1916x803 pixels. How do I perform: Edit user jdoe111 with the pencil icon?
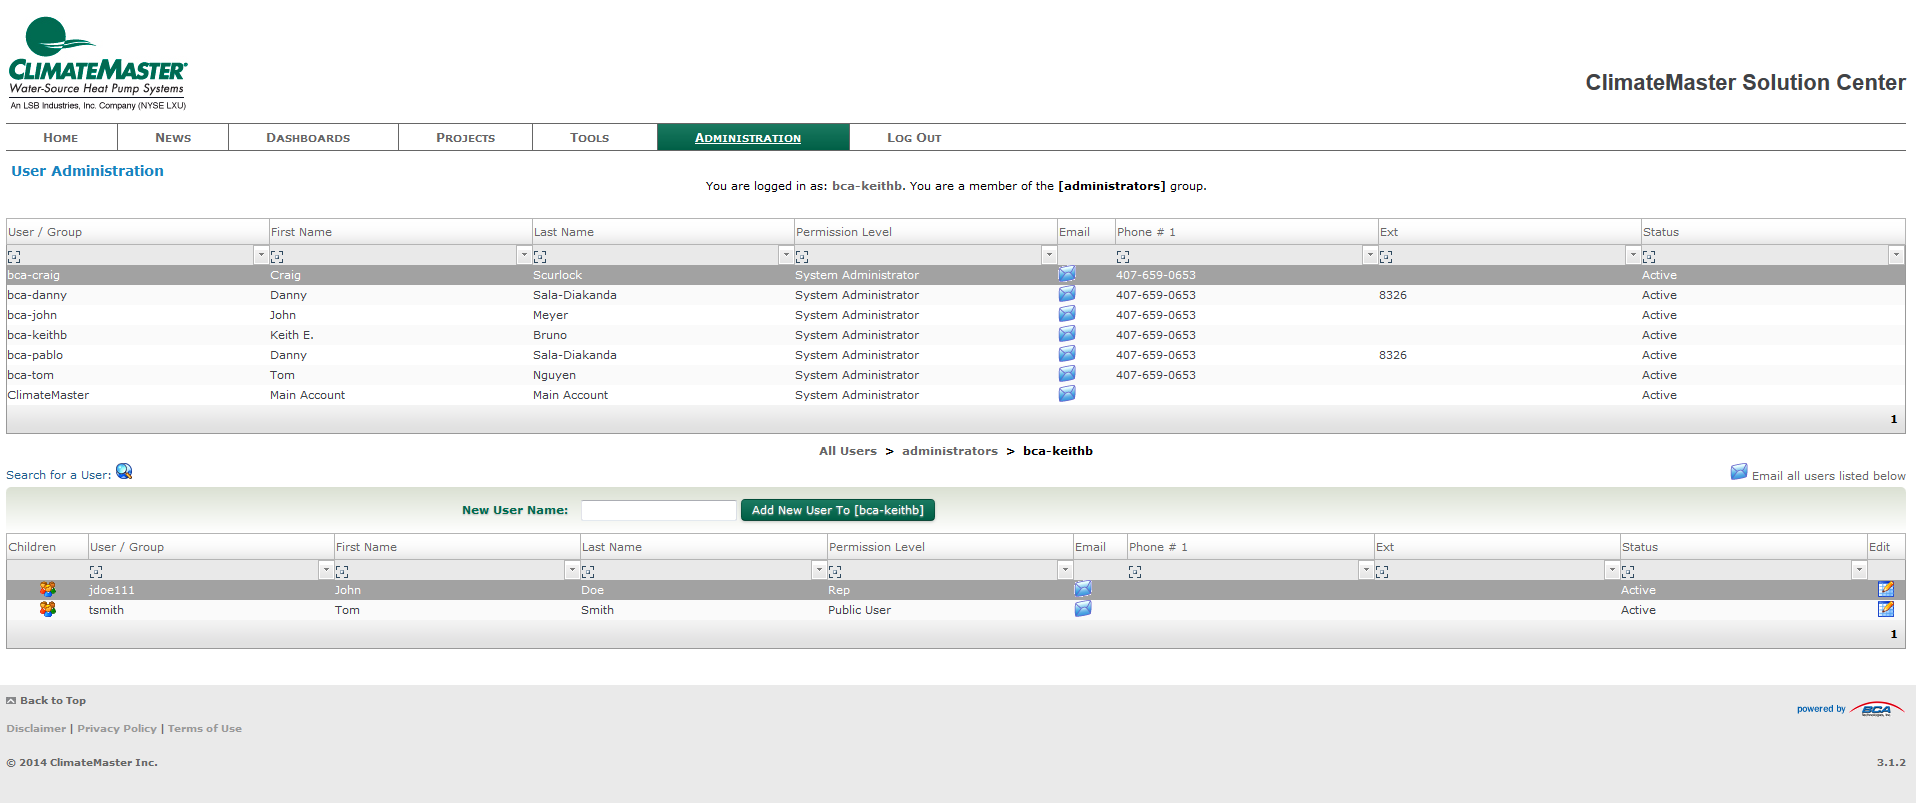[1886, 589]
